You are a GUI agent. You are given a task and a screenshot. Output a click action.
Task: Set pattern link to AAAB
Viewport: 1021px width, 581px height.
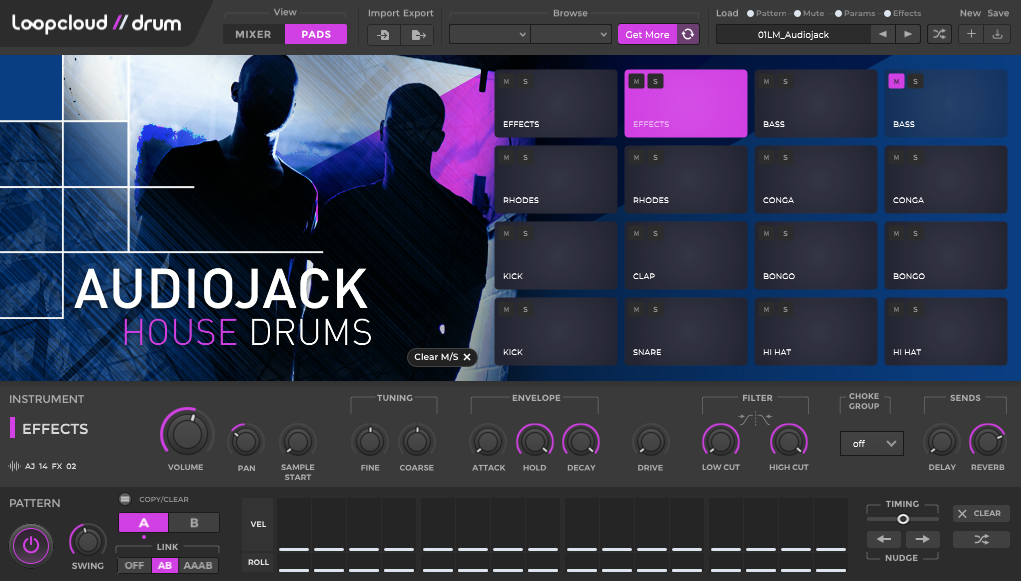198,565
